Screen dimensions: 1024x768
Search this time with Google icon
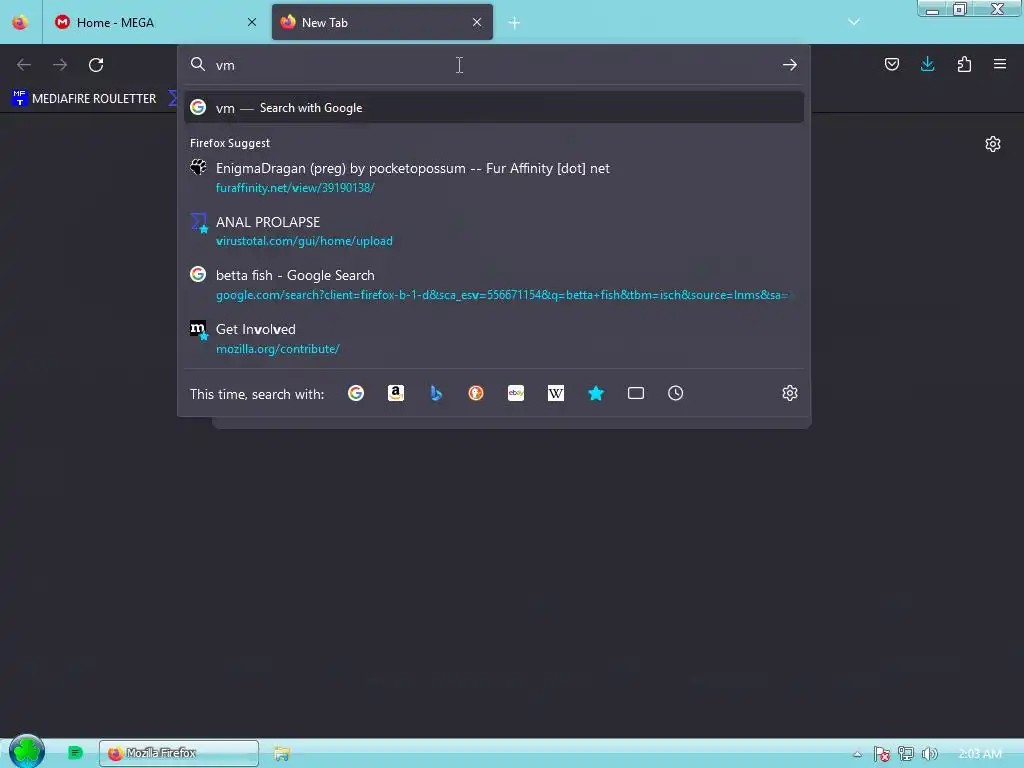pos(356,393)
